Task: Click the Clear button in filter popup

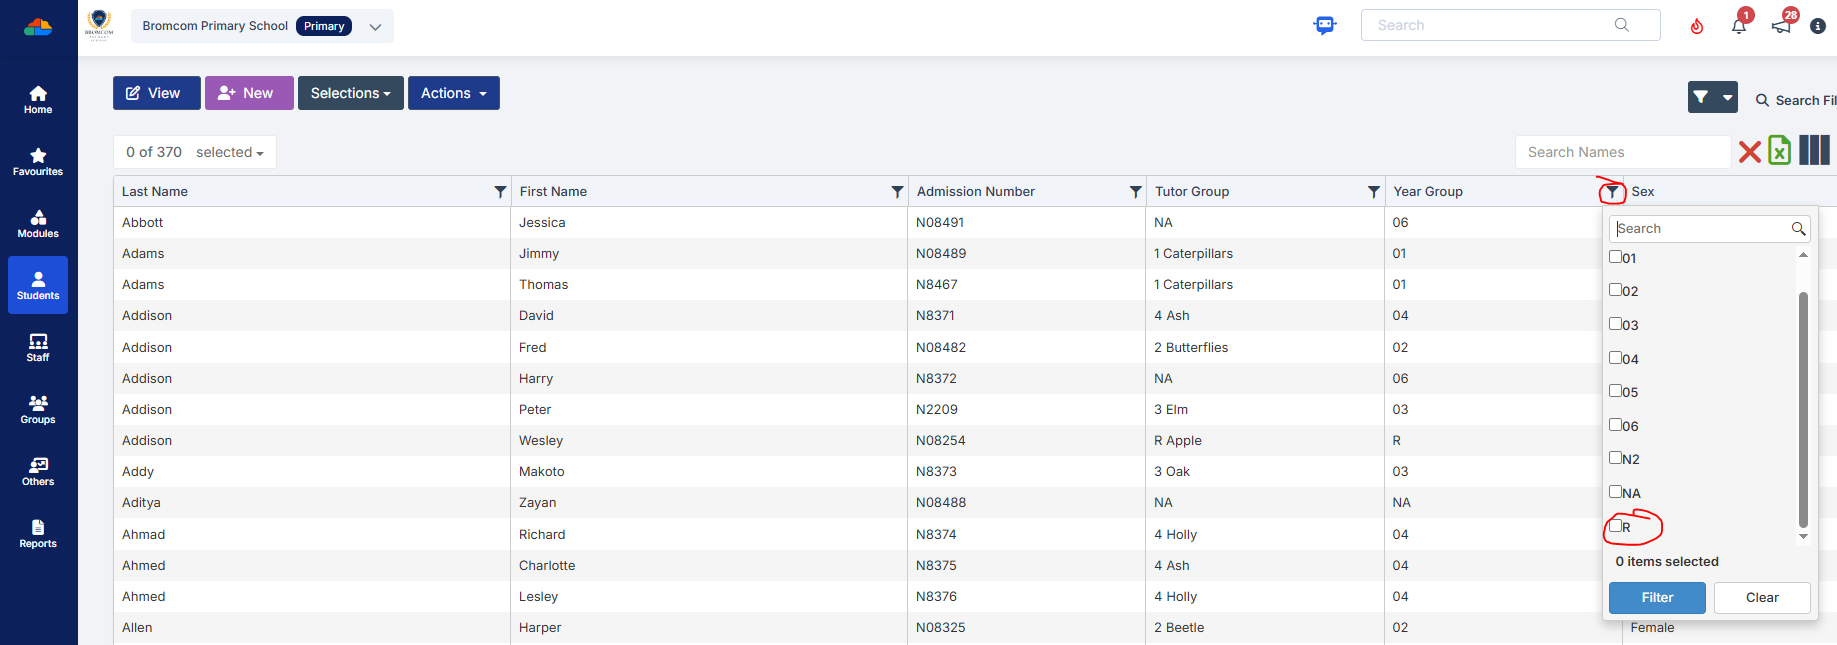Action: [x=1761, y=597]
